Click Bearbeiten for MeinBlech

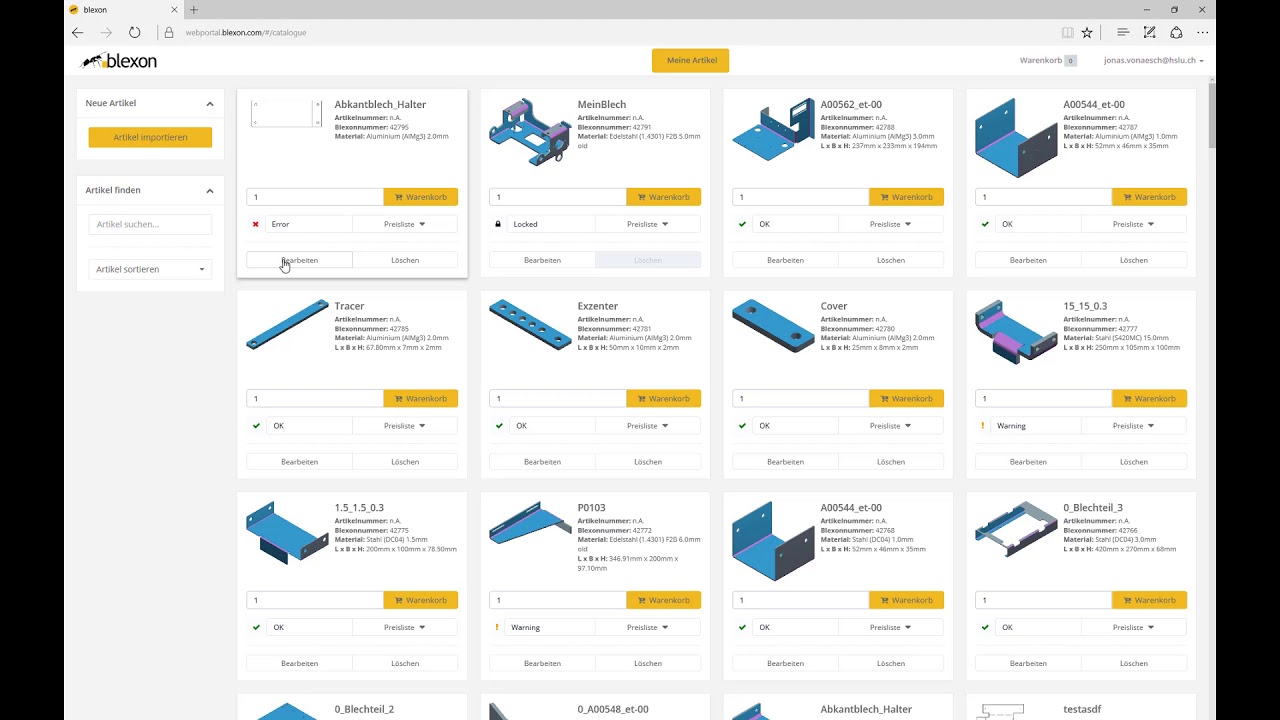[542, 260]
